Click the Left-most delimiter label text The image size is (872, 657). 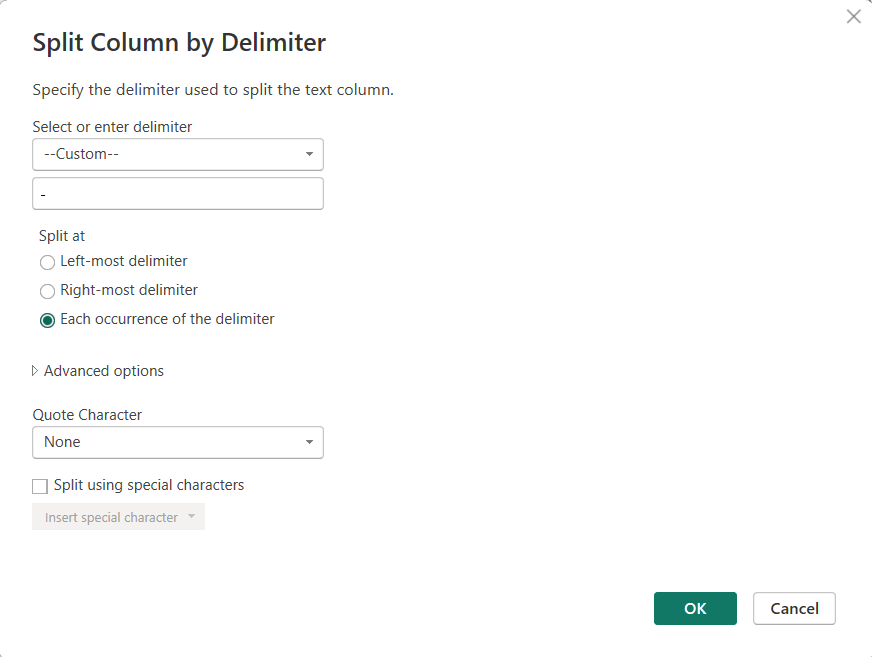tap(124, 261)
